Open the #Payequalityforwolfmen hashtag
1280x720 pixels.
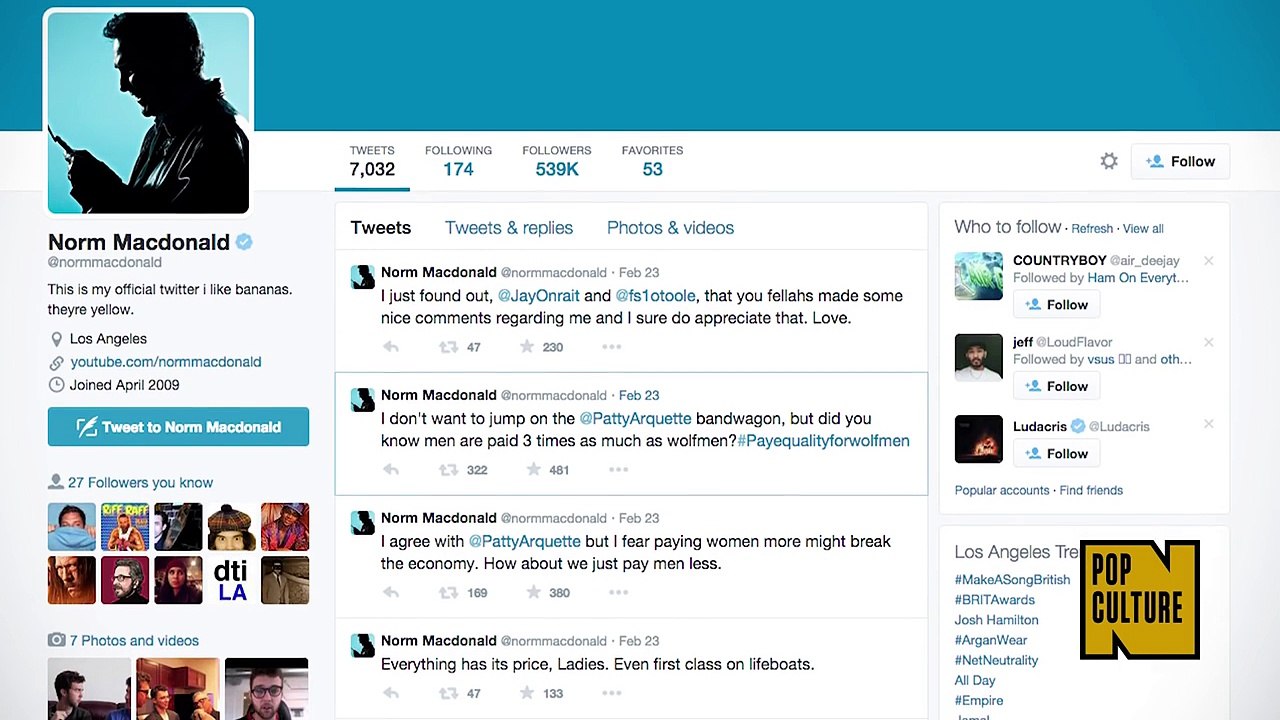click(x=823, y=441)
